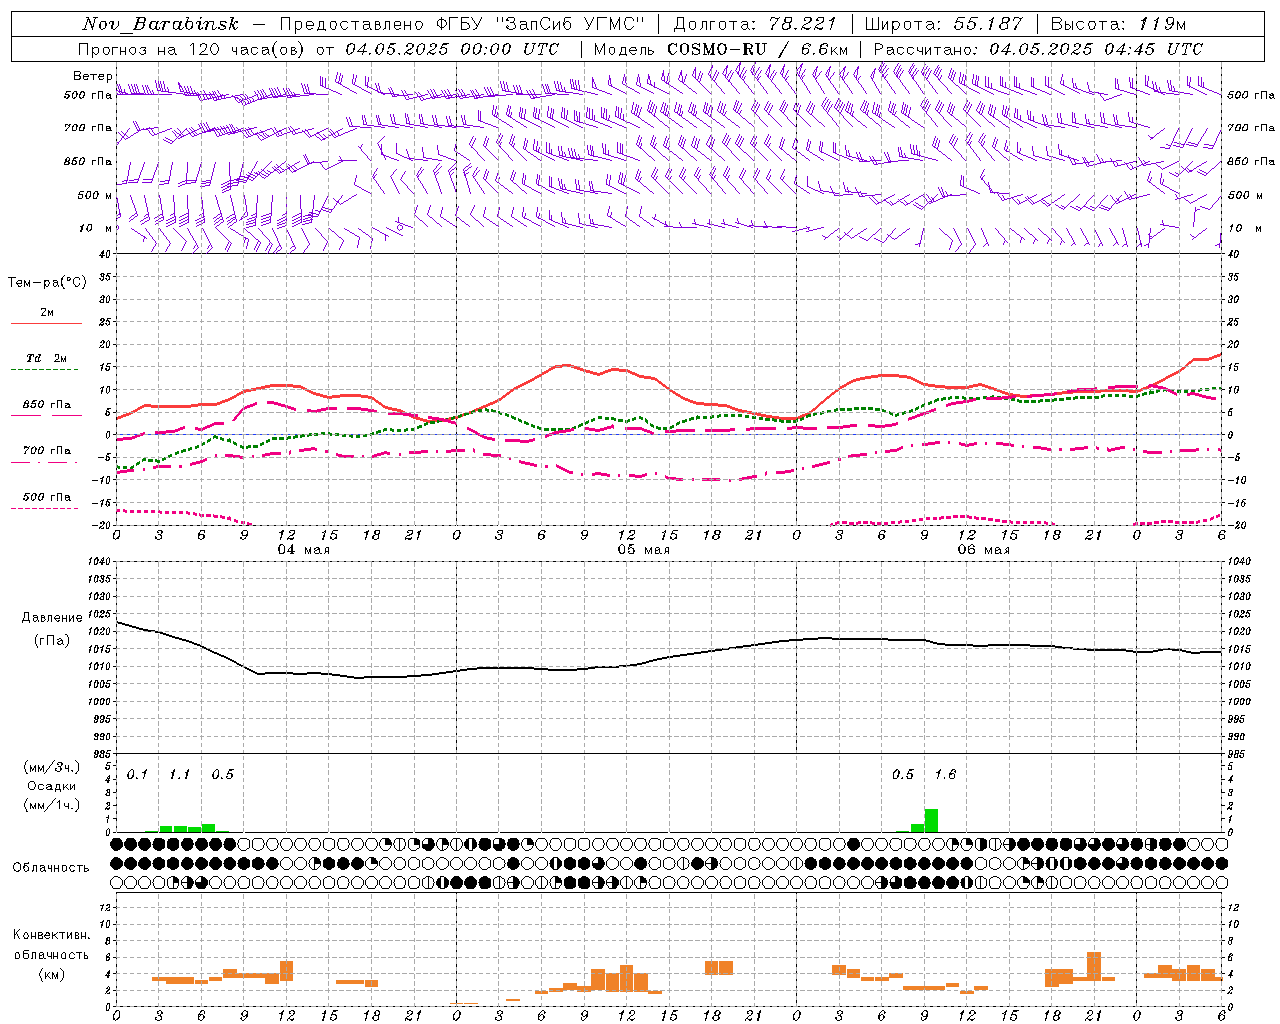Click the '1.1' precipitation amount value
Screen dimensions: 1280x1024
[180, 775]
